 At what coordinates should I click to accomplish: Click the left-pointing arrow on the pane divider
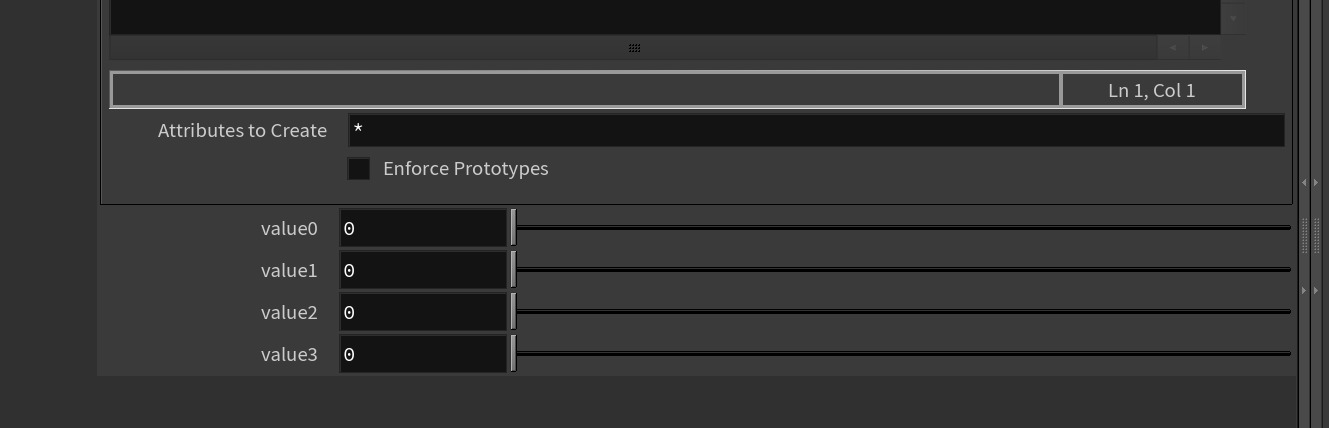point(1304,182)
